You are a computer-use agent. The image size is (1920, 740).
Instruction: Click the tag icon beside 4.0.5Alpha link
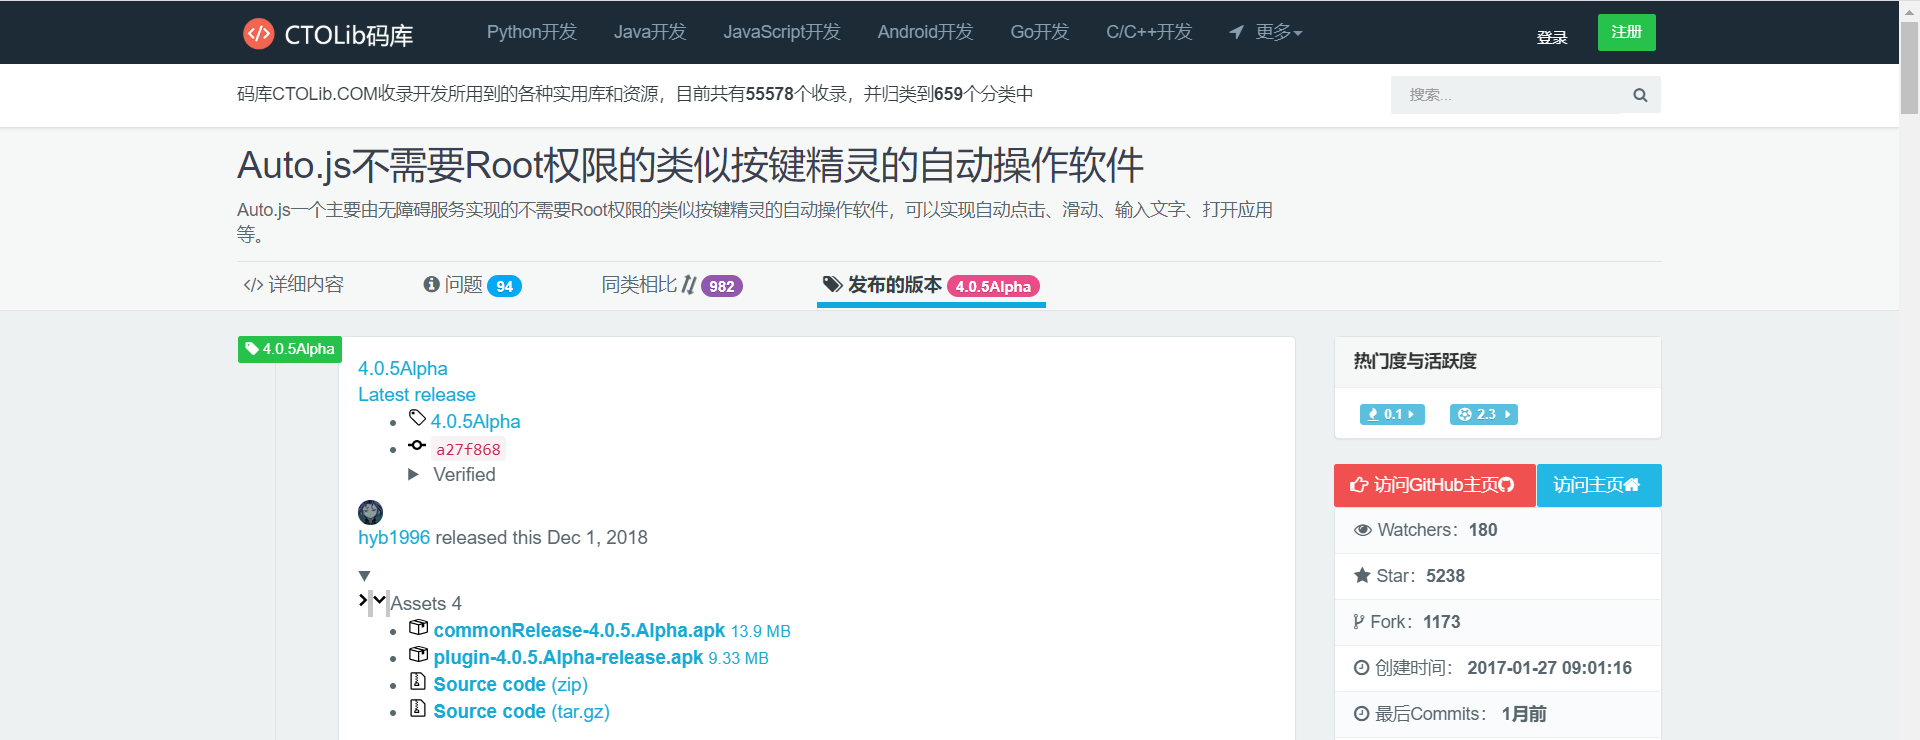[x=417, y=418]
